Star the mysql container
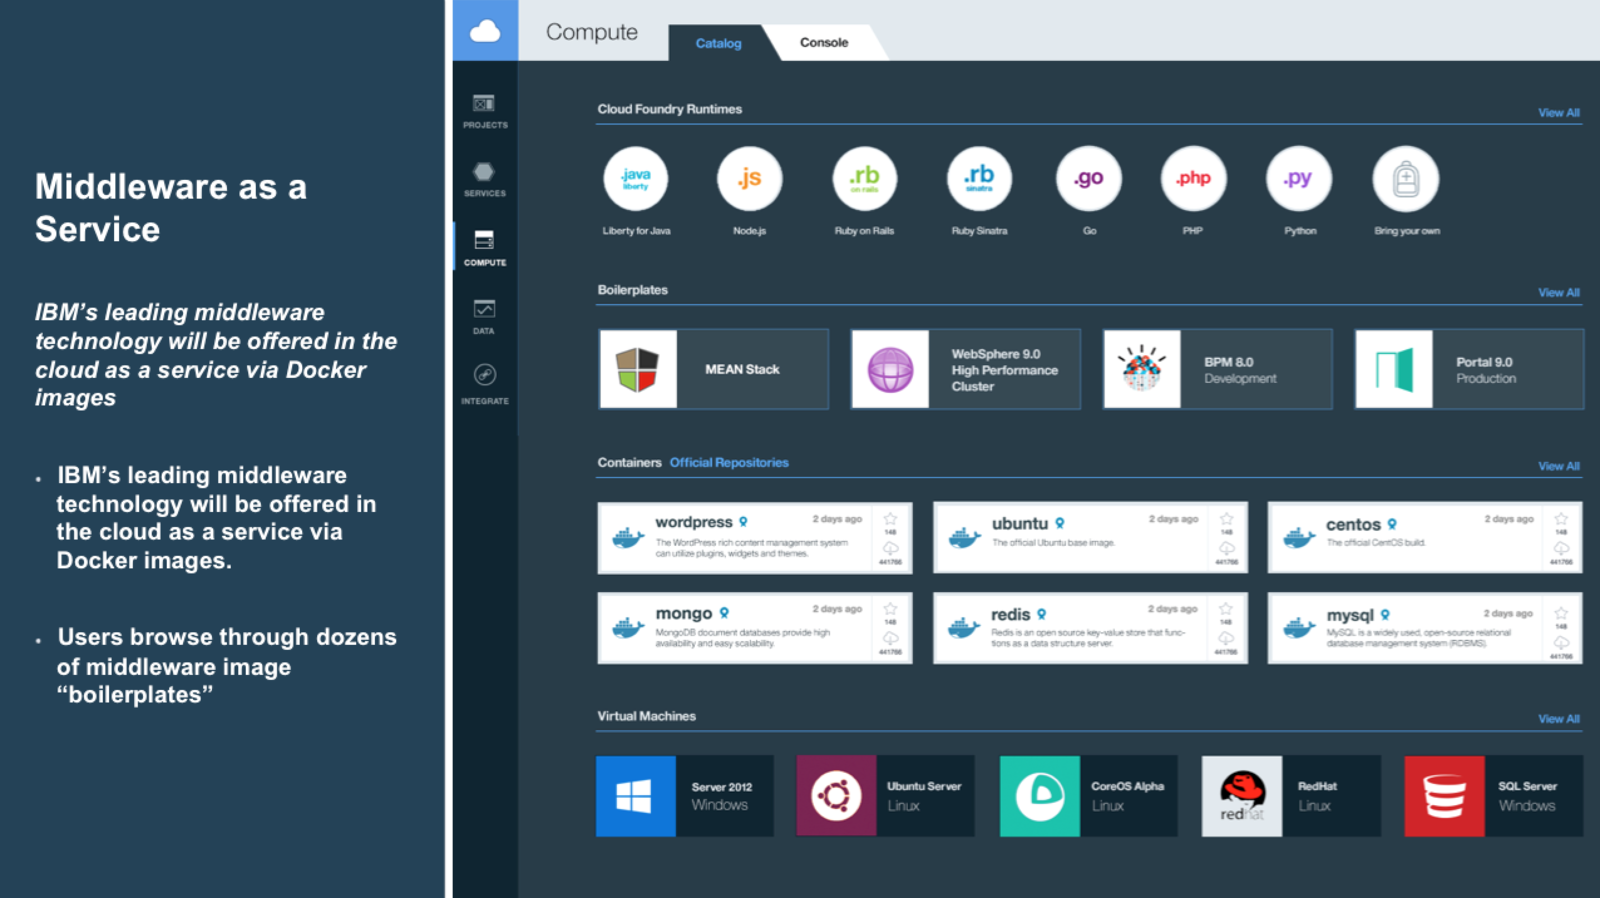The width and height of the screenshot is (1600, 898). [1561, 613]
